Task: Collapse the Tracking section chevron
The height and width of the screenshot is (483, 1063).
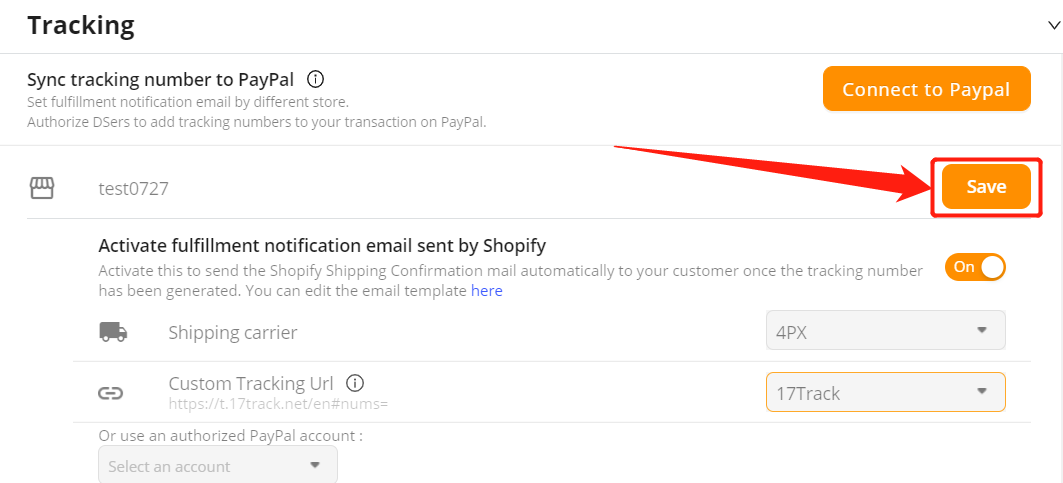Action: coord(1054,26)
